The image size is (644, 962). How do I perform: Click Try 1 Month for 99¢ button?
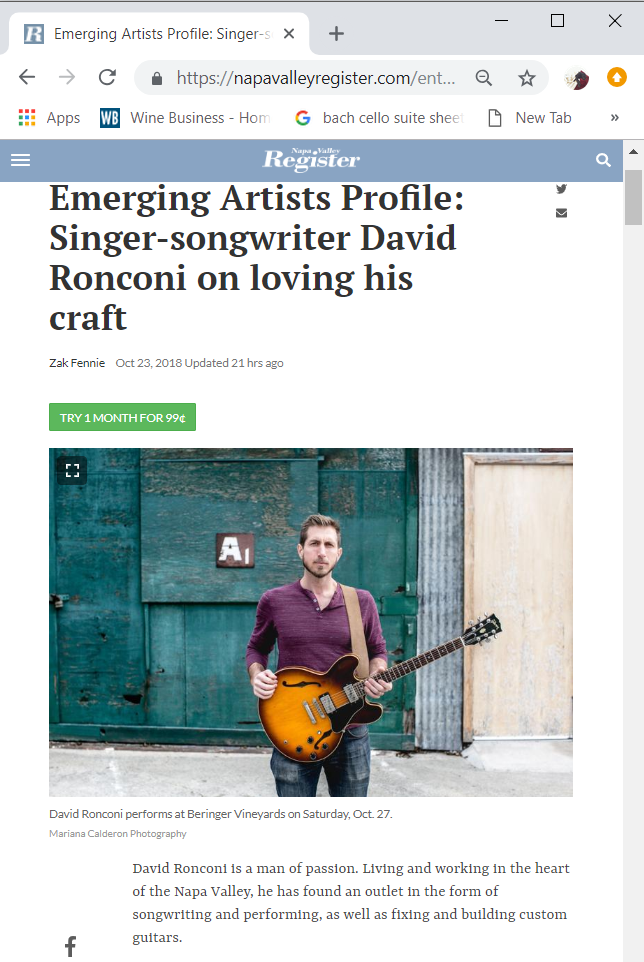[x=123, y=417]
